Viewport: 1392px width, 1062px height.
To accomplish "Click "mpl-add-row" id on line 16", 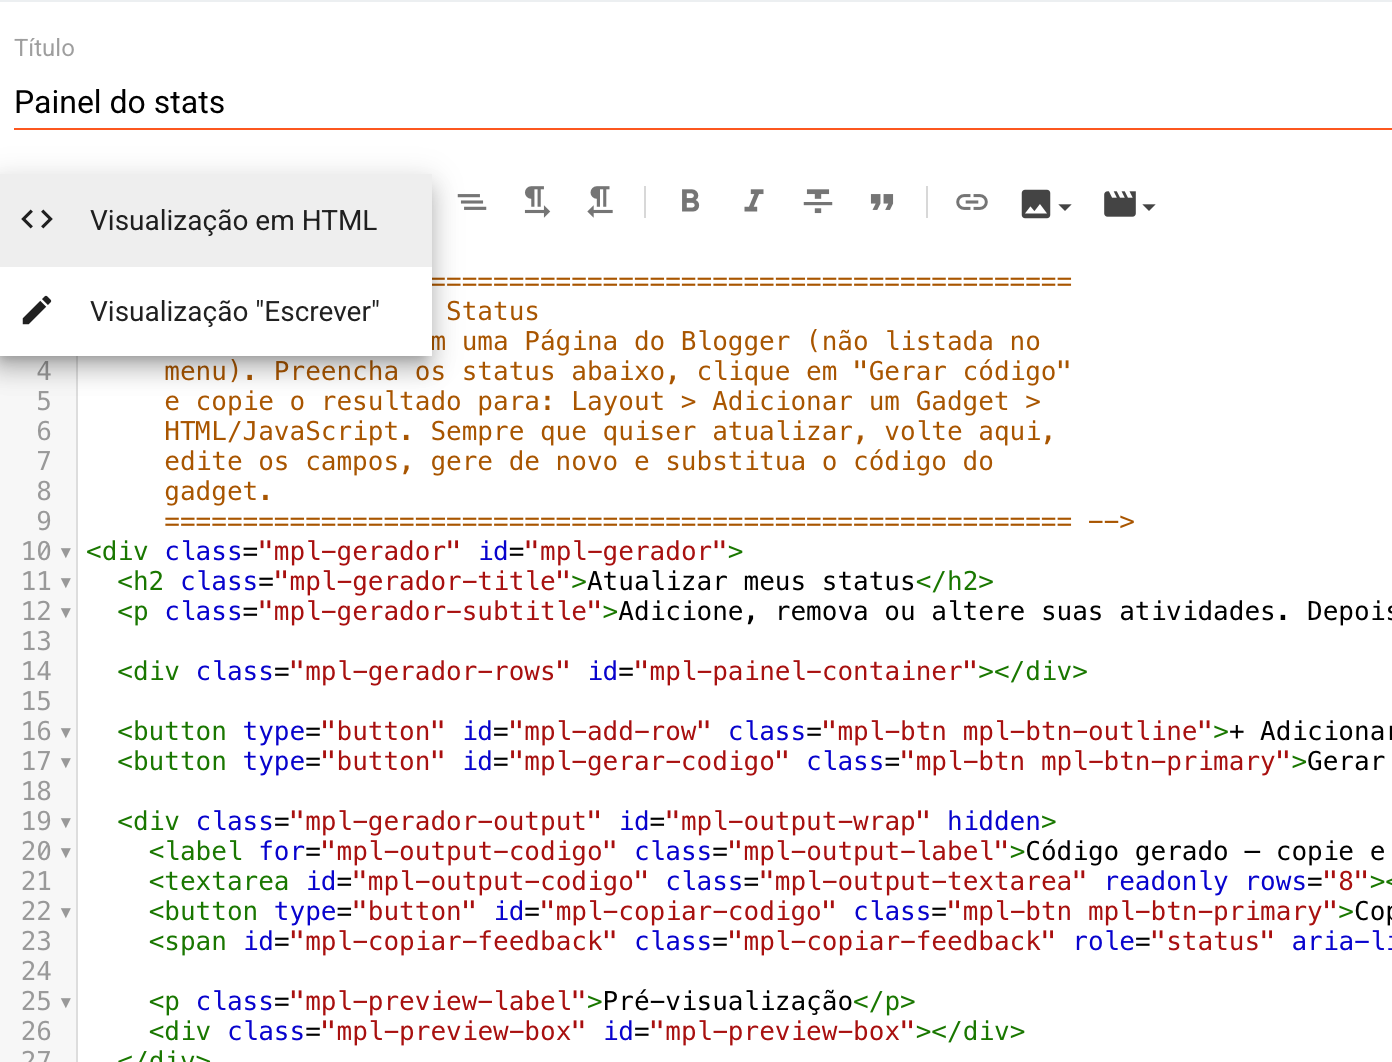I will (610, 731).
